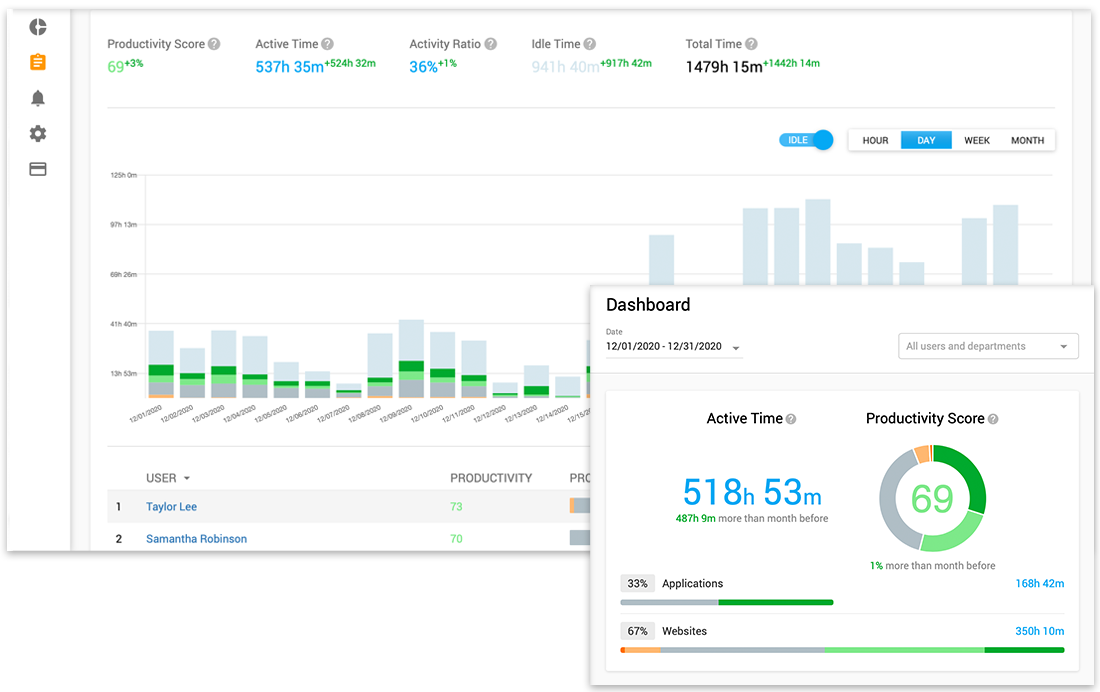This screenshot has width=1100, height=692.
Task: Click the 125h 0m y-axis label
Action: pyautogui.click(x=123, y=175)
